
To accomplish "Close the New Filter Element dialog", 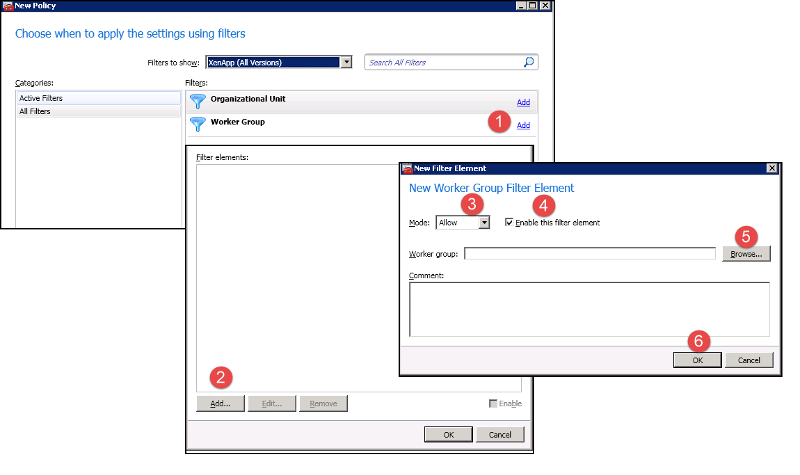I will click(x=772, y=168).
